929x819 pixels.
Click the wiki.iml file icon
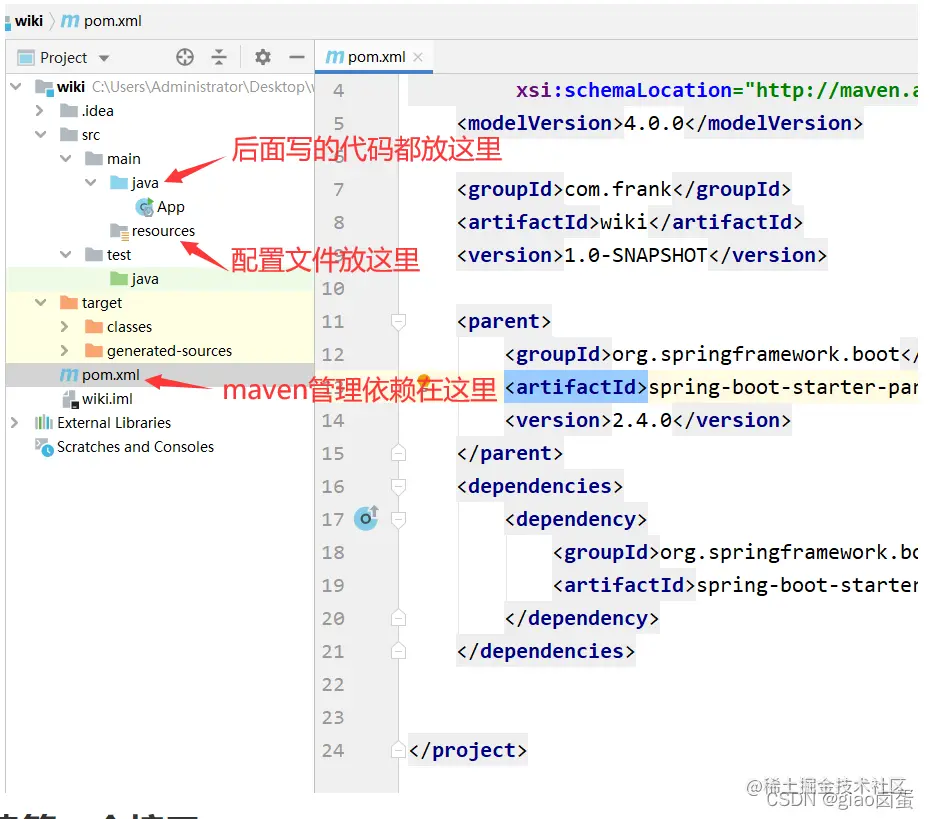pos(71,399)
